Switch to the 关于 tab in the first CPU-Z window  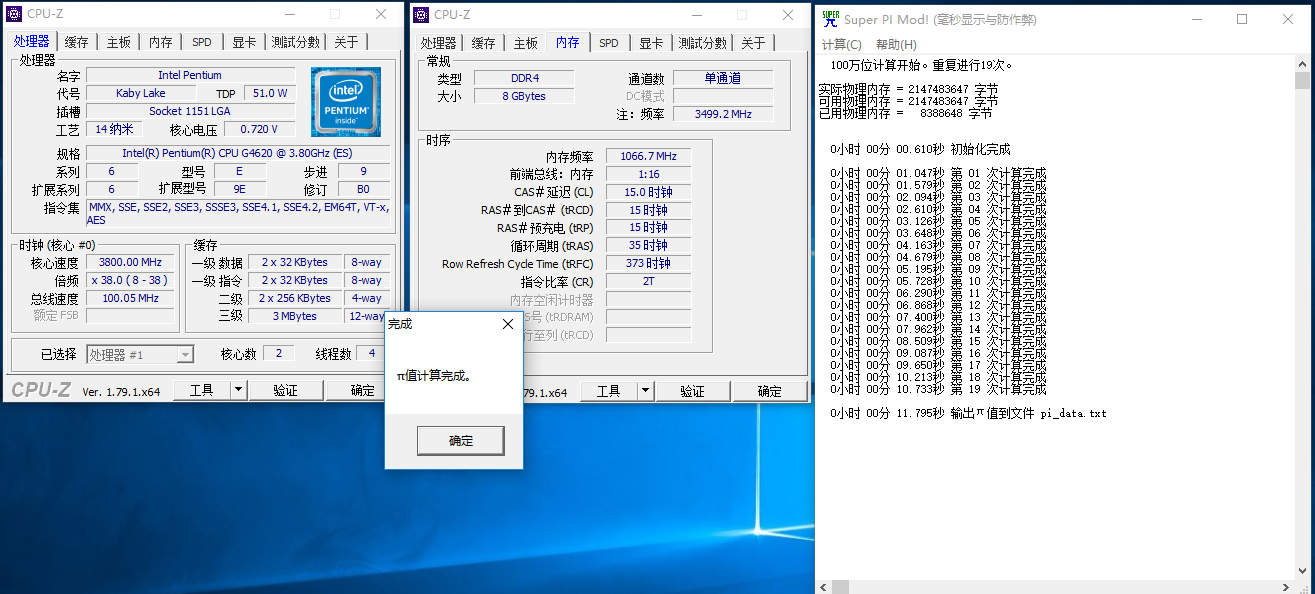(x=345, y=42)
